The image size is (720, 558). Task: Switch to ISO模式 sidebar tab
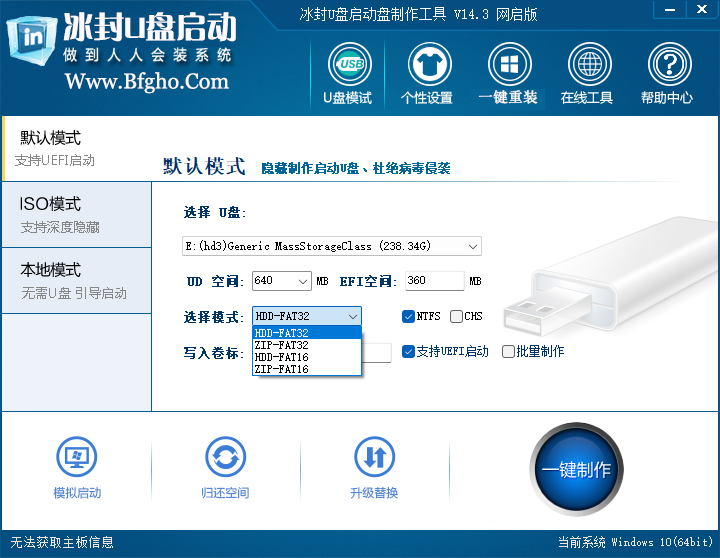pos(77,214)
